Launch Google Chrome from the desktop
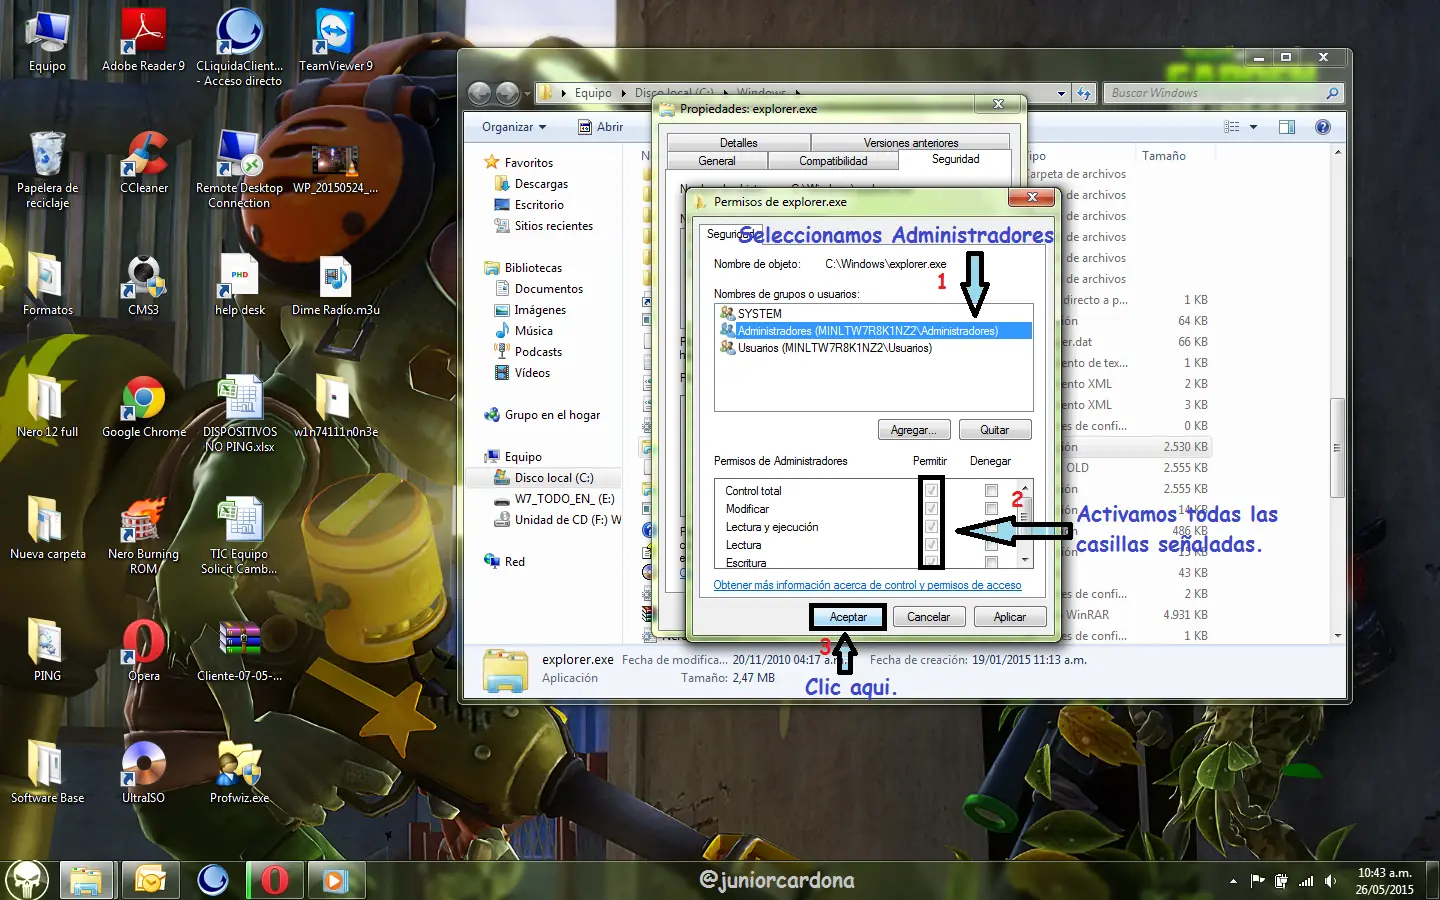Screen dimensions: 1440x900 click(144, 401)
